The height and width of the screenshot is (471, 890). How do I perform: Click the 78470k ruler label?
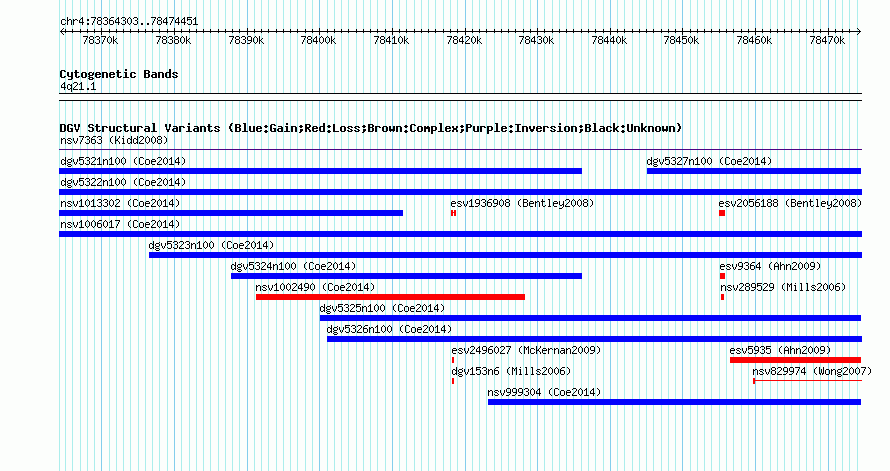pos(827,40)
